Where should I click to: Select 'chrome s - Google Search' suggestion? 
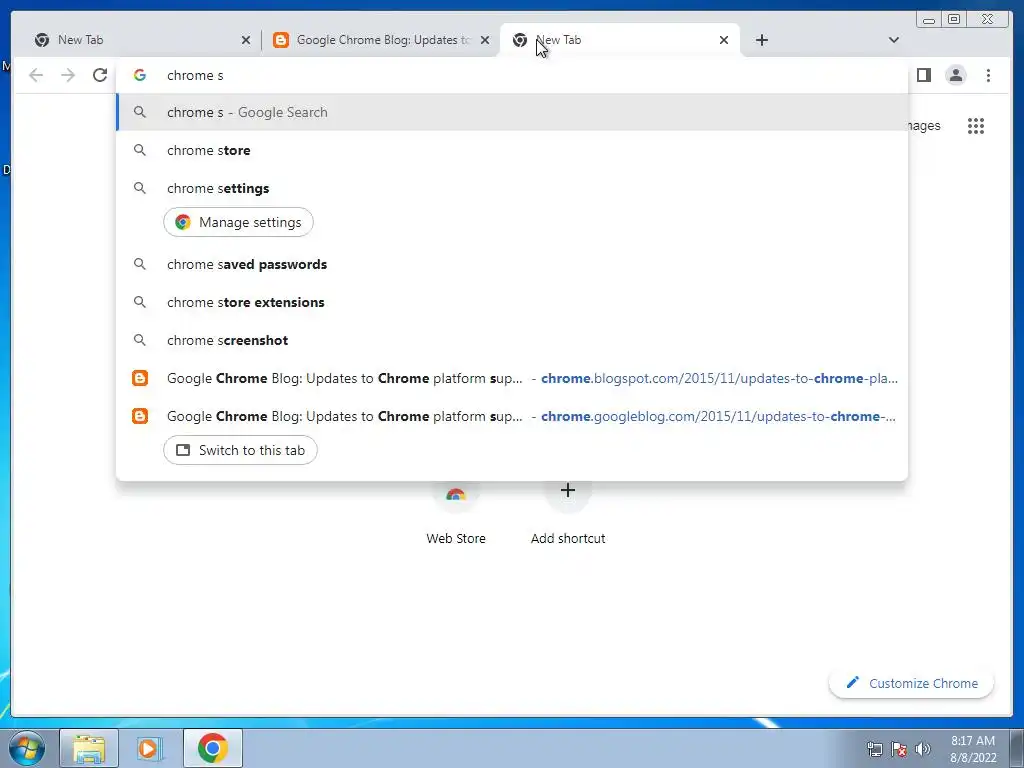(512, 112)
